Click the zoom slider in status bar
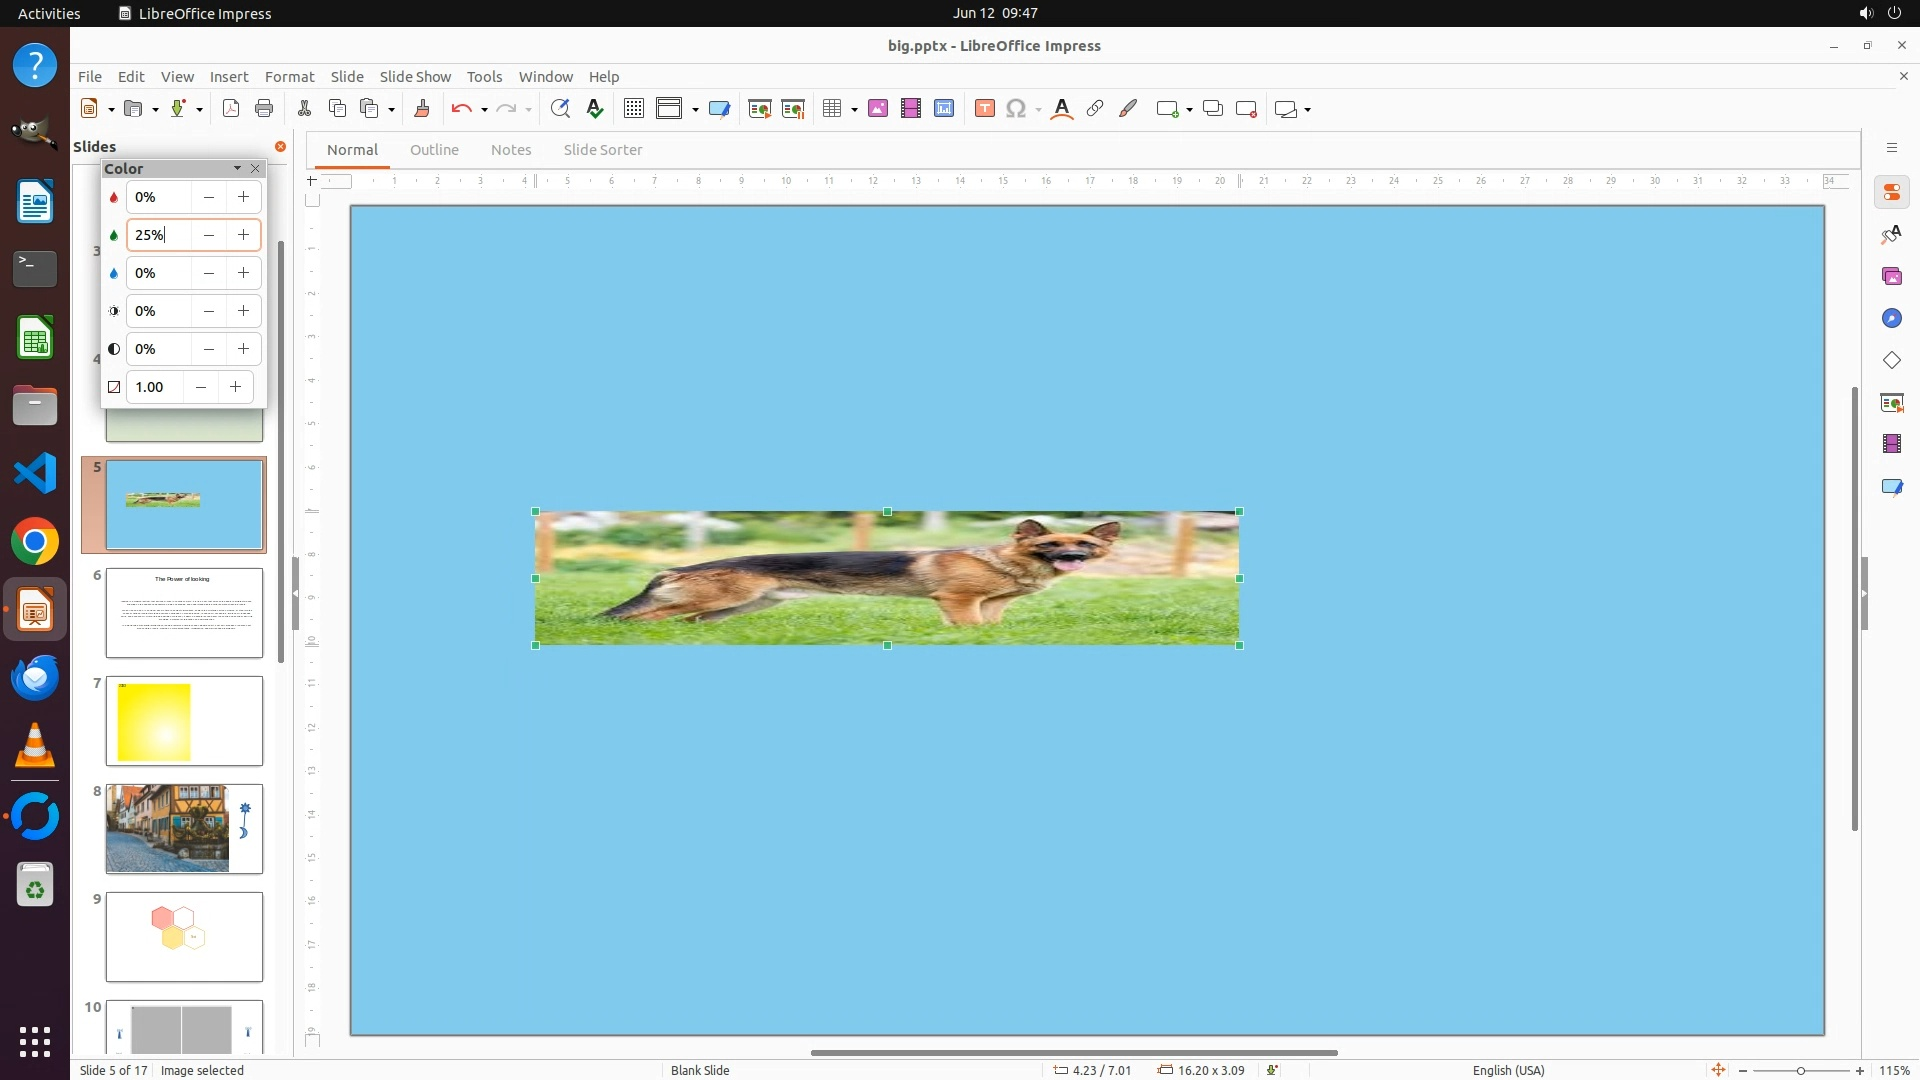This screenshot has height=1080, width=1920. point(1801,1070)
